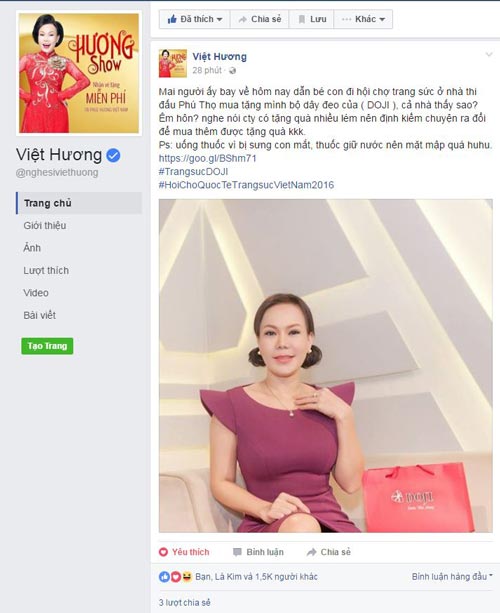Toggle the Đã thích liked button
Viewport: 500px width, 613px height.
pos(195,19)
